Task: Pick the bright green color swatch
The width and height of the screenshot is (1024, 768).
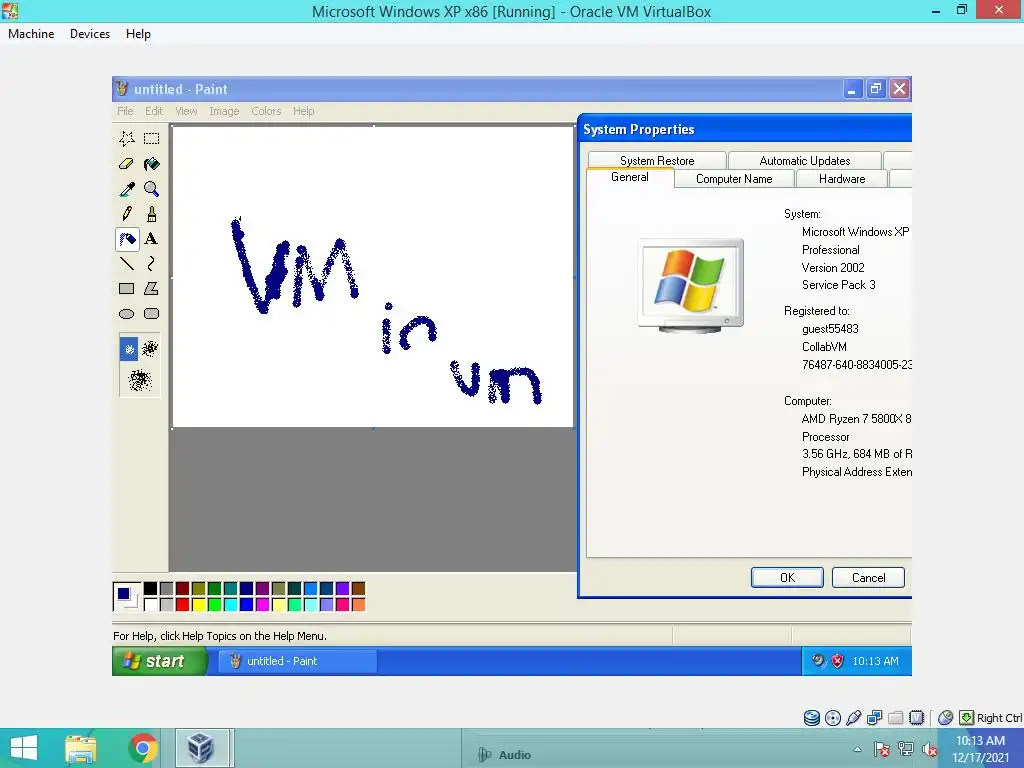Action: [214, 605]
